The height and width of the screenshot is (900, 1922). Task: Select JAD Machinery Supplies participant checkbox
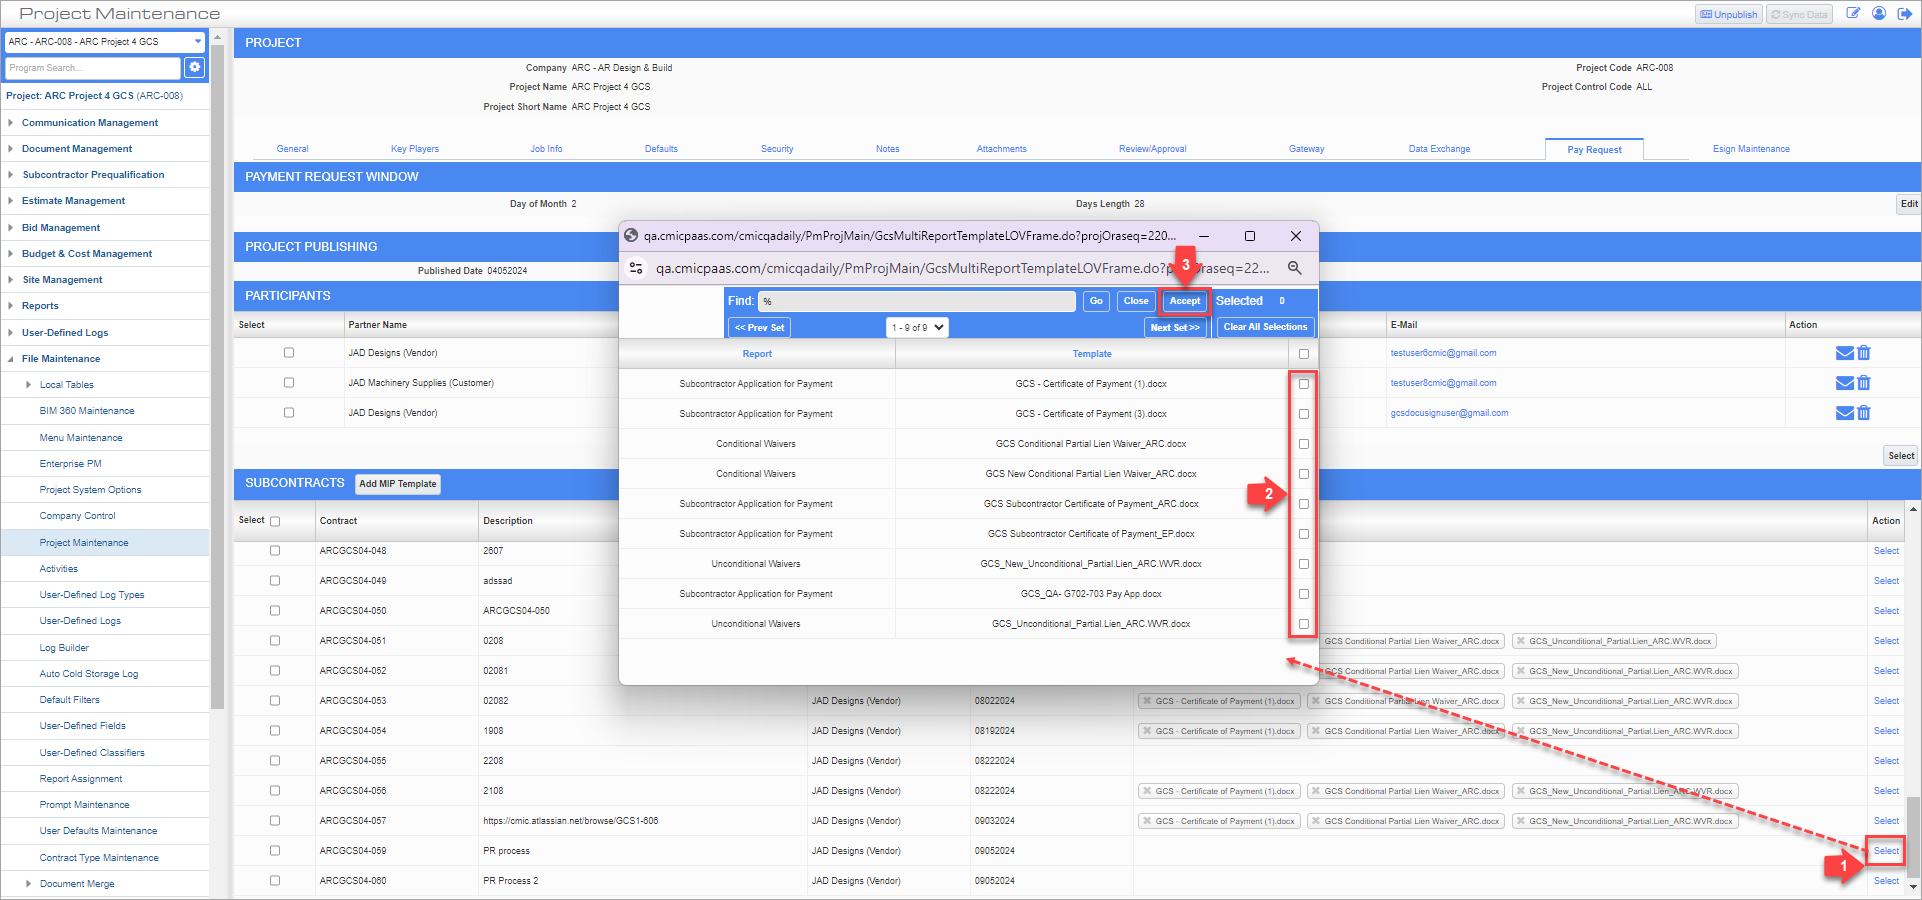point(289,382)
